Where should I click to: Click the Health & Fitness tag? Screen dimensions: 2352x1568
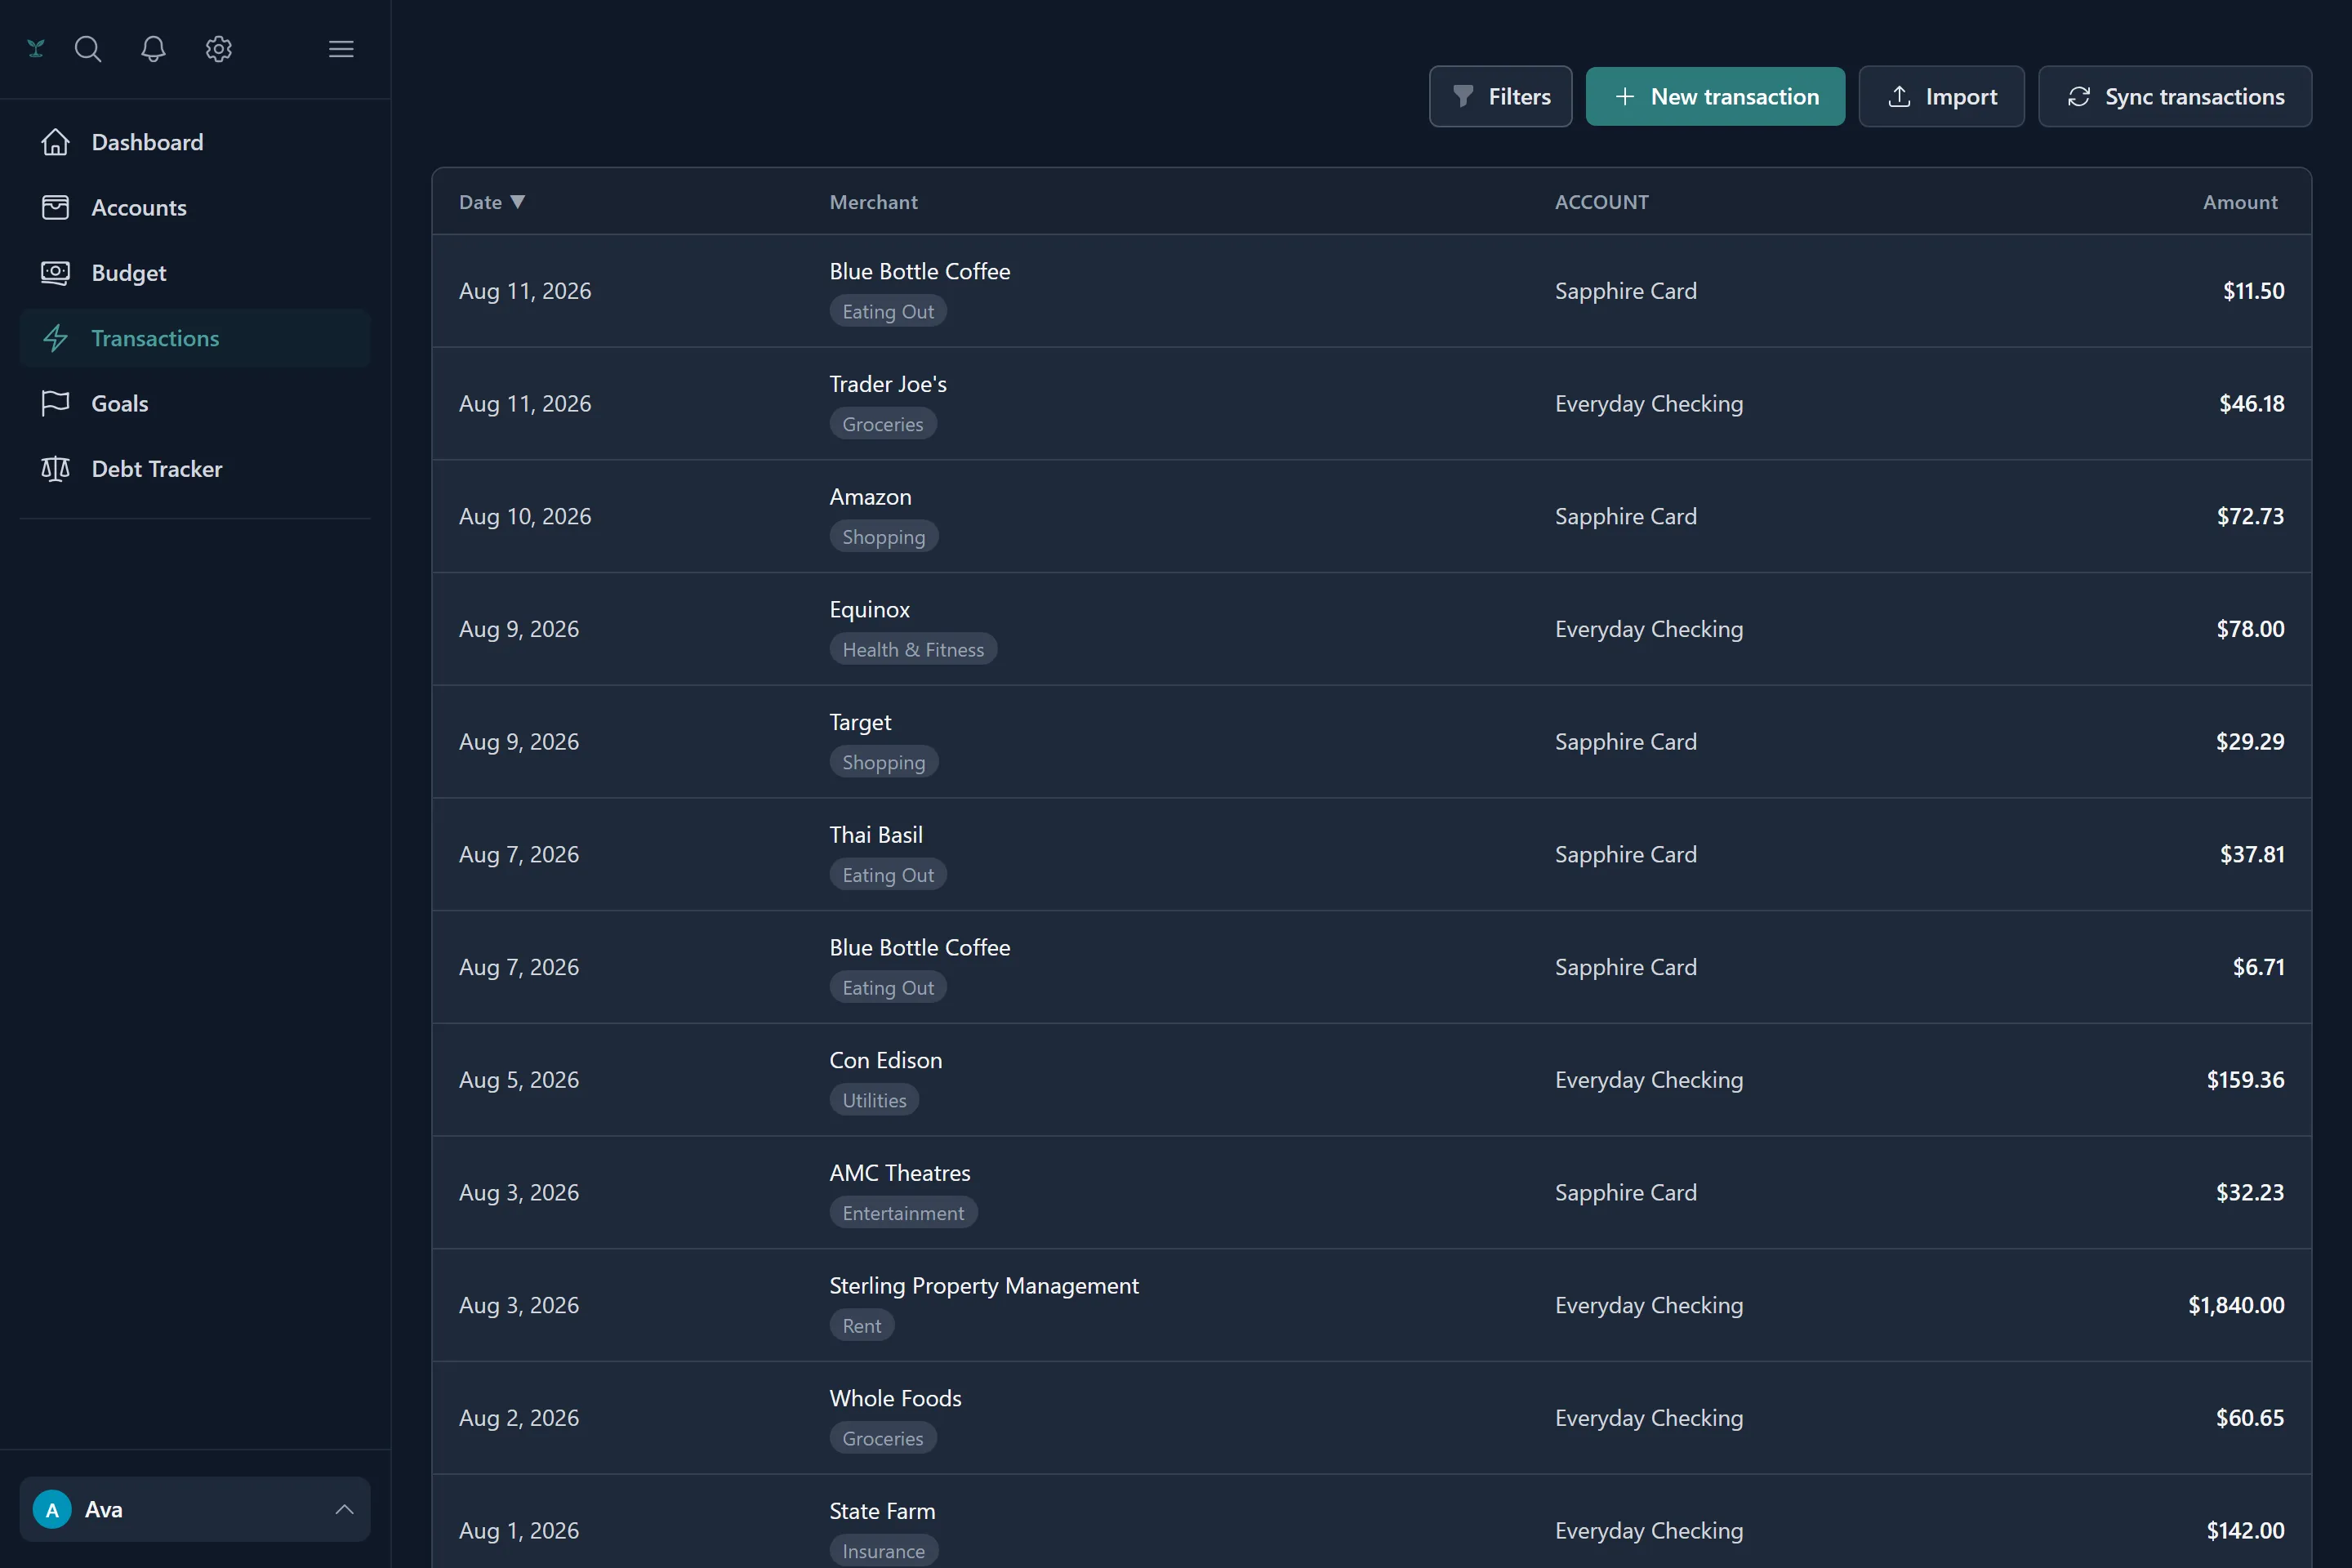click(x=913, y=649)
